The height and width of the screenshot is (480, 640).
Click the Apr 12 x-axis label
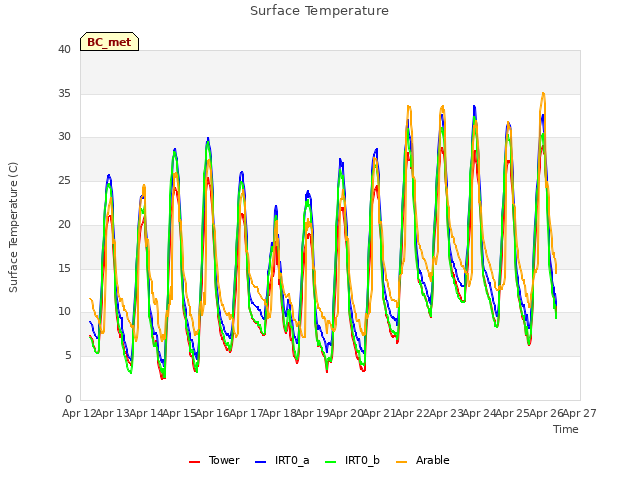pyautogui.click(x=79, y=413)
